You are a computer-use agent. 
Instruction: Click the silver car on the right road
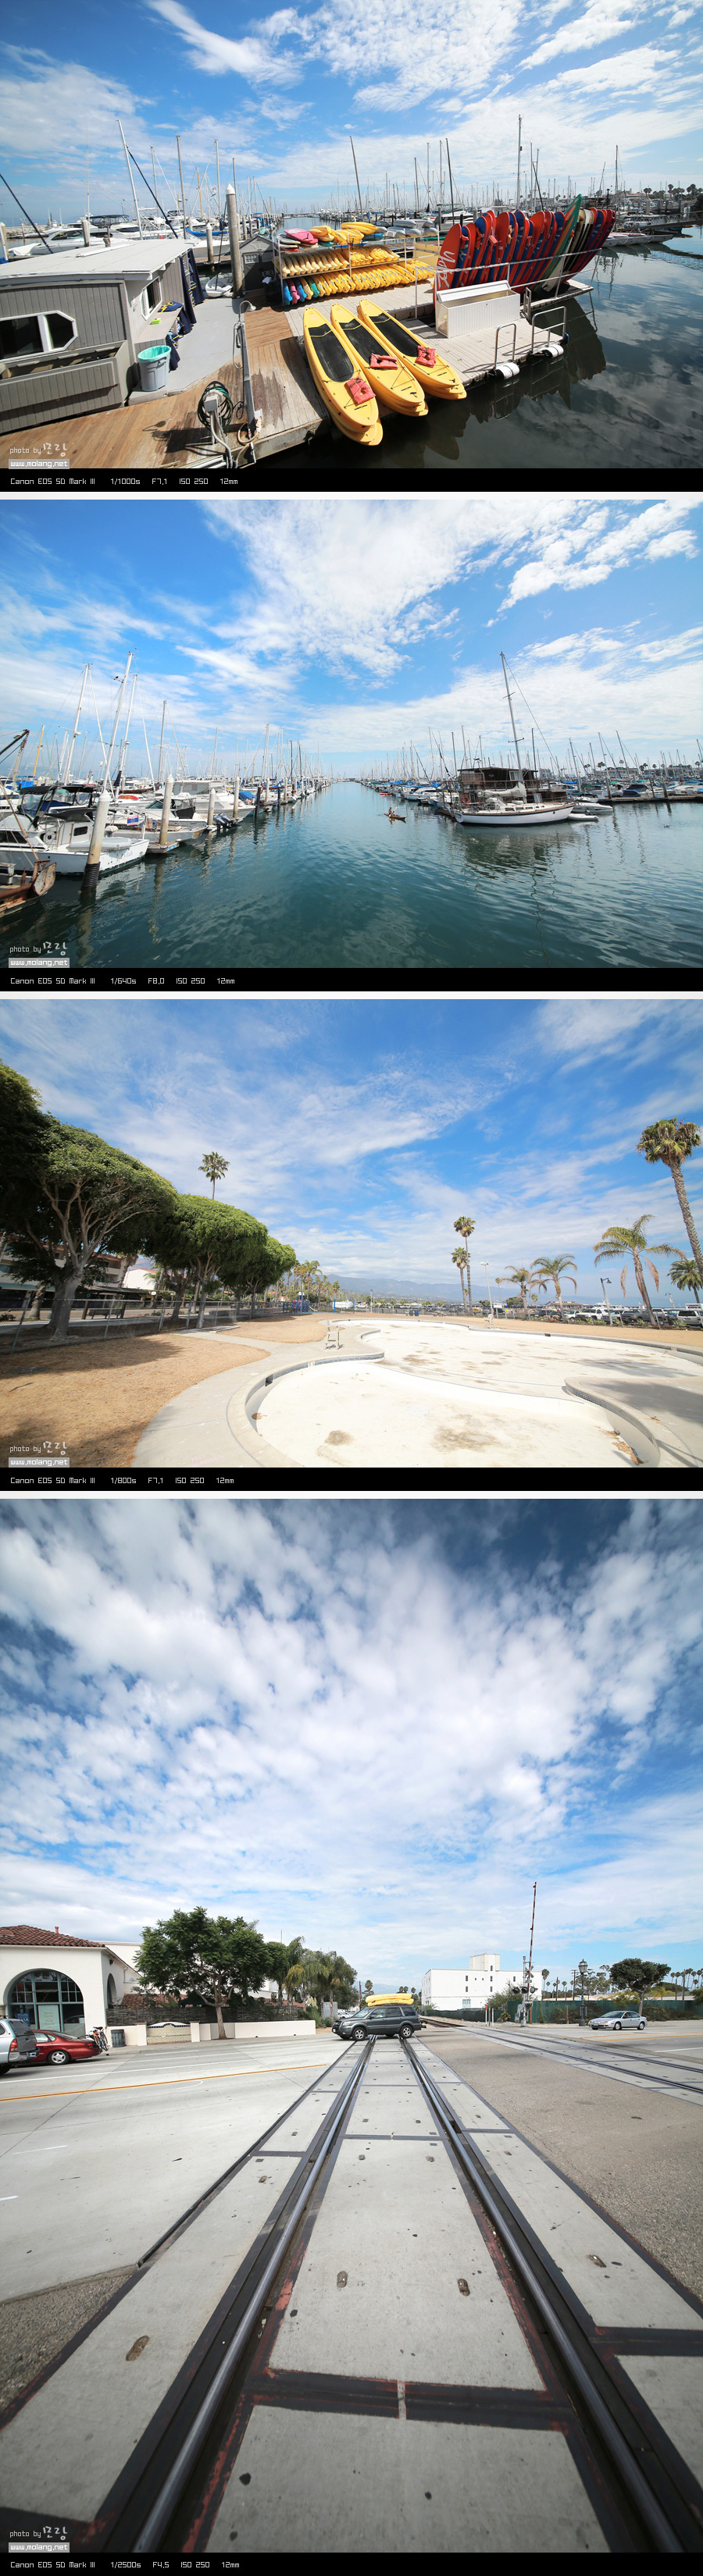[x=617, y=2021]
